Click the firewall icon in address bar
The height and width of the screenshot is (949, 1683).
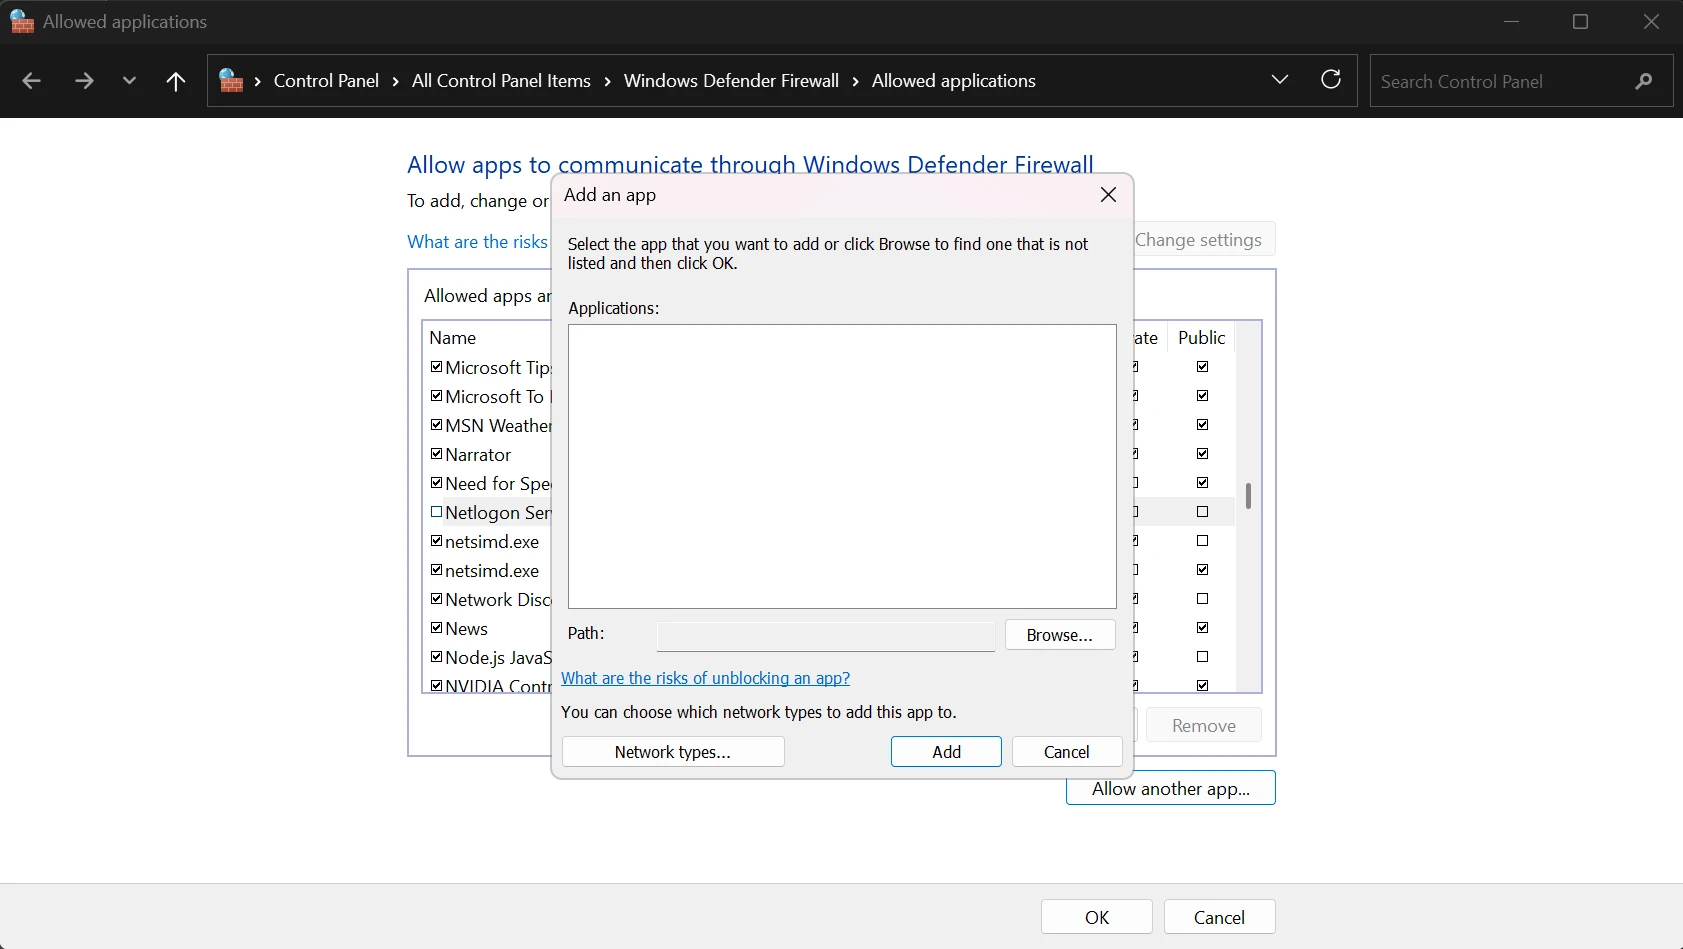(231, 81)
